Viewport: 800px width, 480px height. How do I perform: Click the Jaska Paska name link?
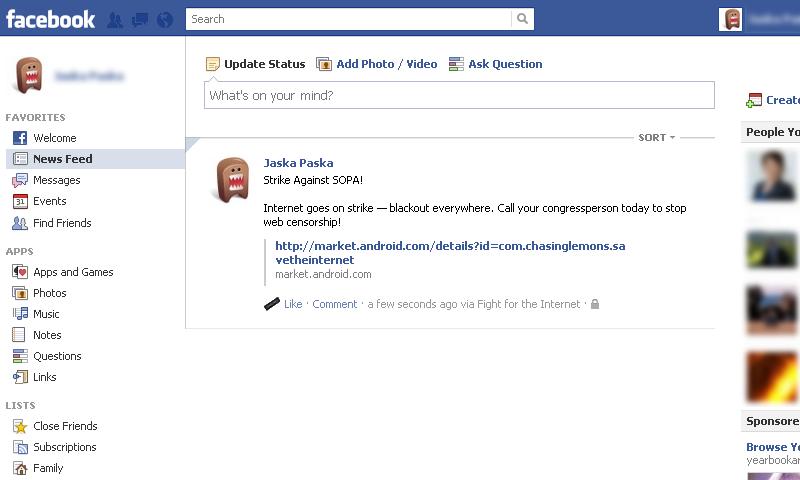[x=298, y=163]
